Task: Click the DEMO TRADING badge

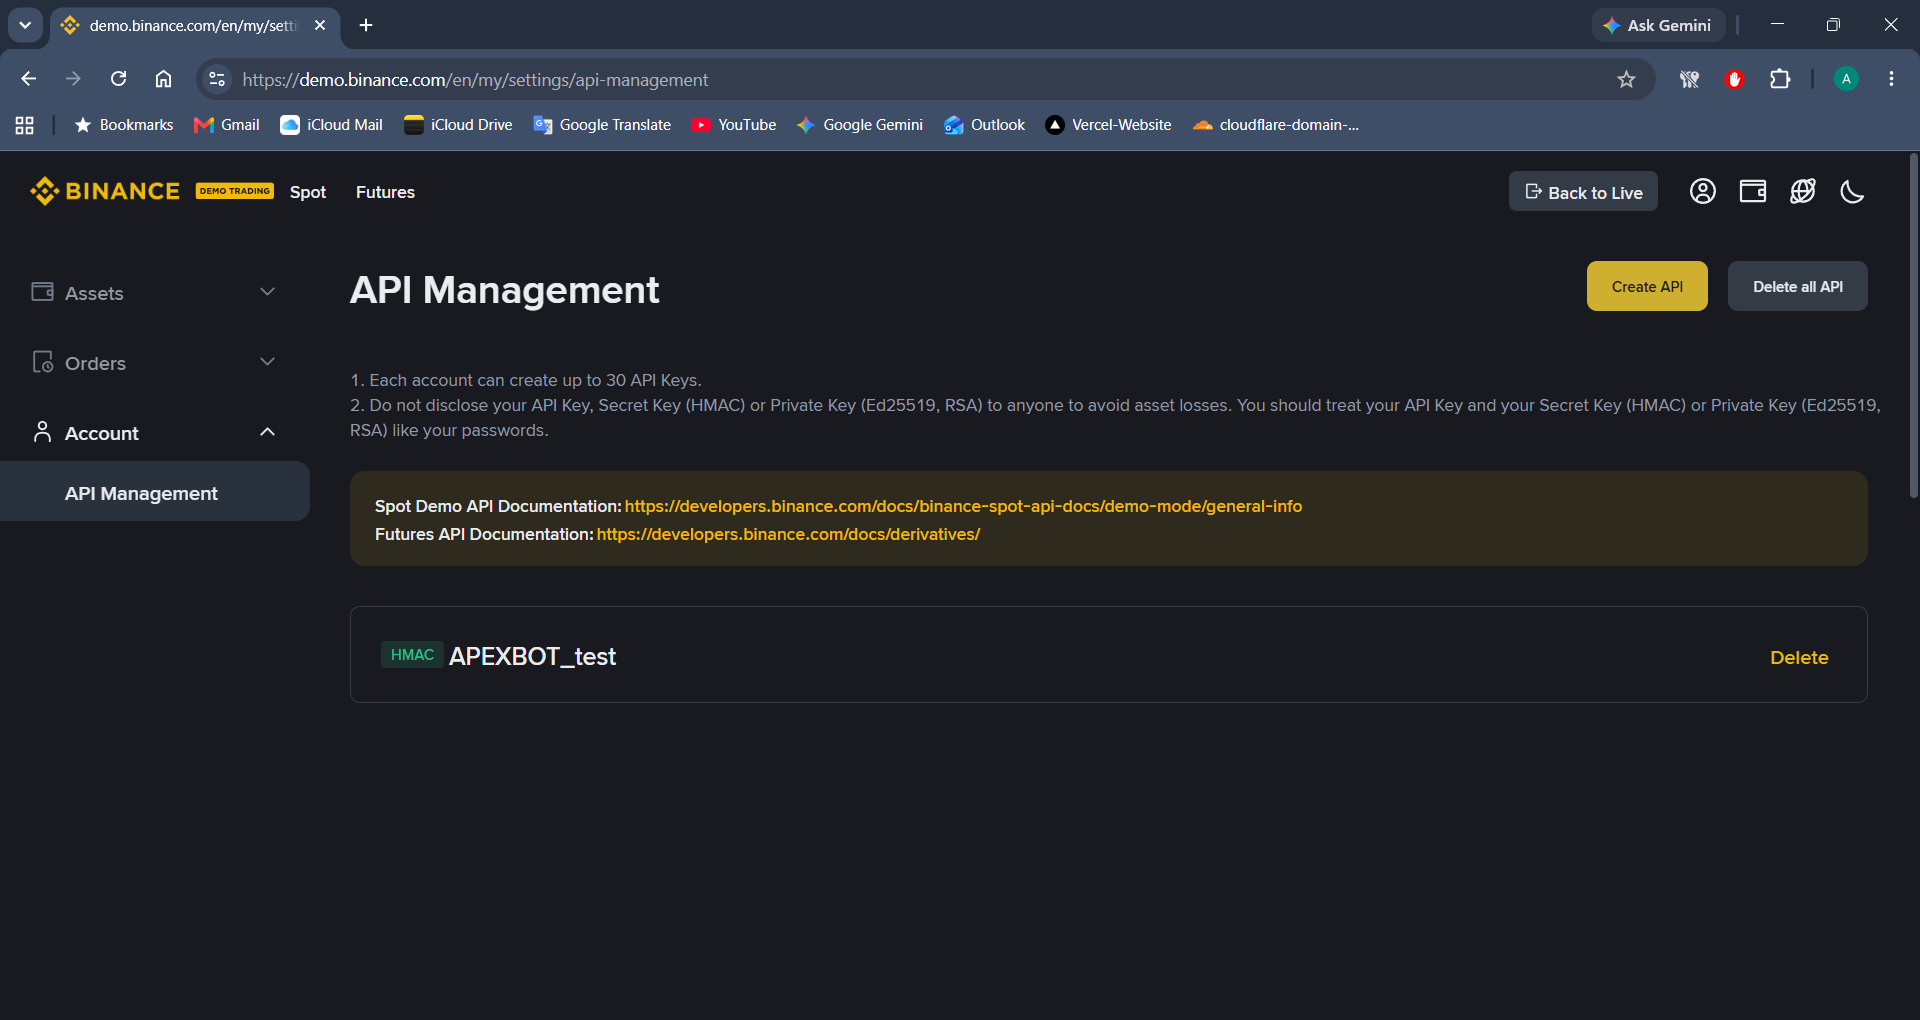Action: [235, 191]
